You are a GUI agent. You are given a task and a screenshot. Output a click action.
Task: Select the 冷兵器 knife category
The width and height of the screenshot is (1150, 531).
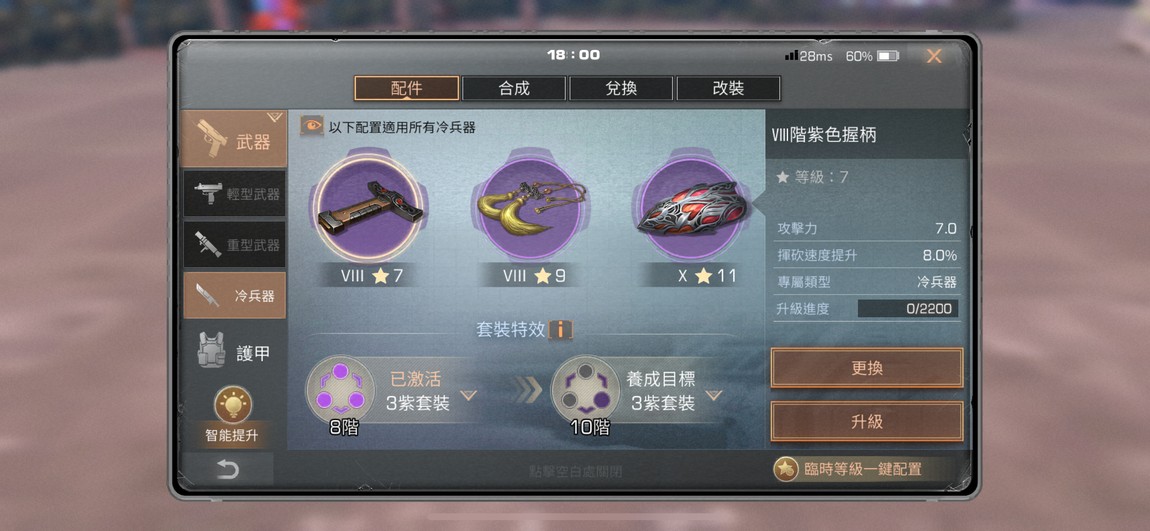coord(234,295)
